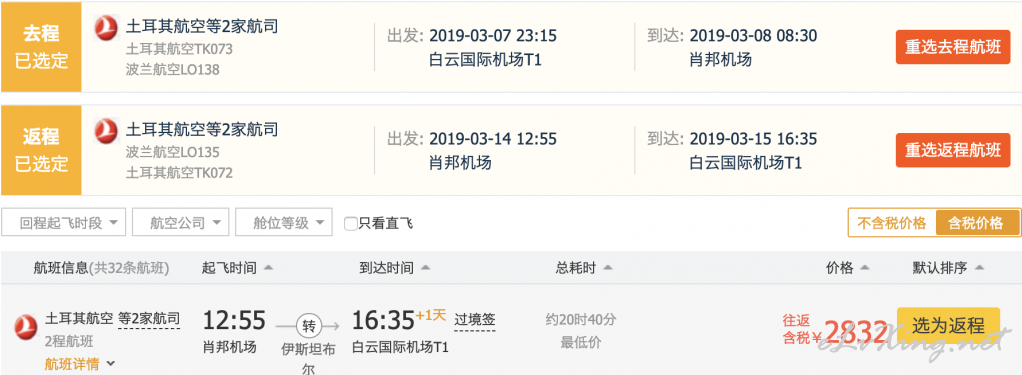Switch to 不含税价格 option
This screenshot has height=375, width=1022.
tap(891, 223)
